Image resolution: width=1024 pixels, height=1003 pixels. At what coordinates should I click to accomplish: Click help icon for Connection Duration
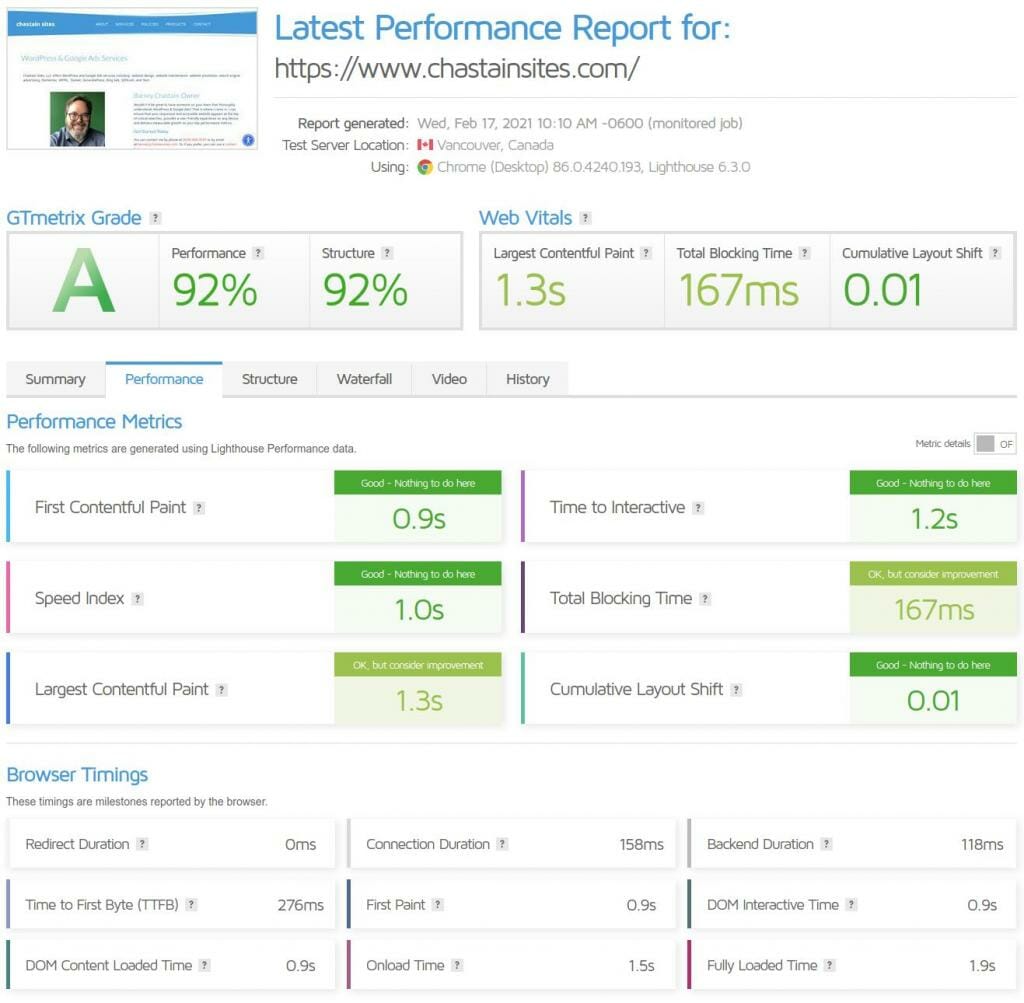click(x=502, y=844)
